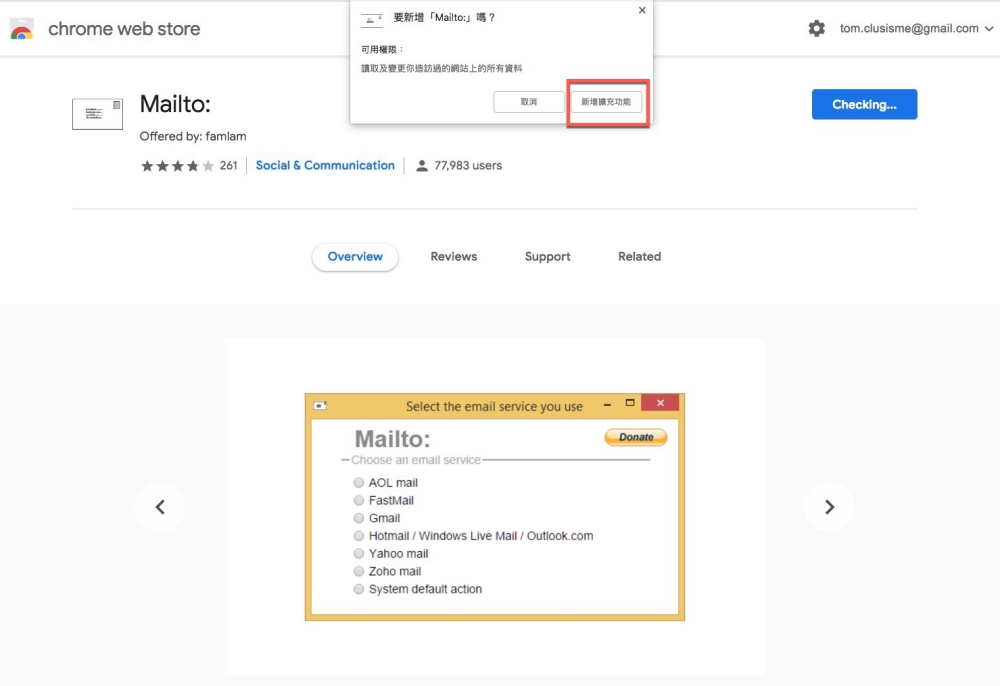Viewport: 1000px width, 686px height.
Task: Select the System default action radio button
Action: click(359, 589)
